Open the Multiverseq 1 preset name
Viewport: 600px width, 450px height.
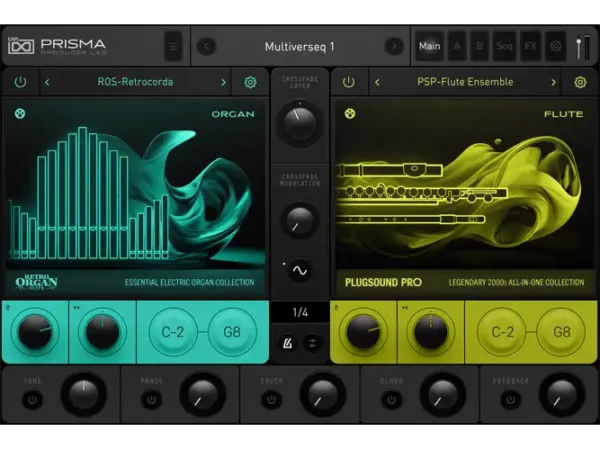[300, 47]
